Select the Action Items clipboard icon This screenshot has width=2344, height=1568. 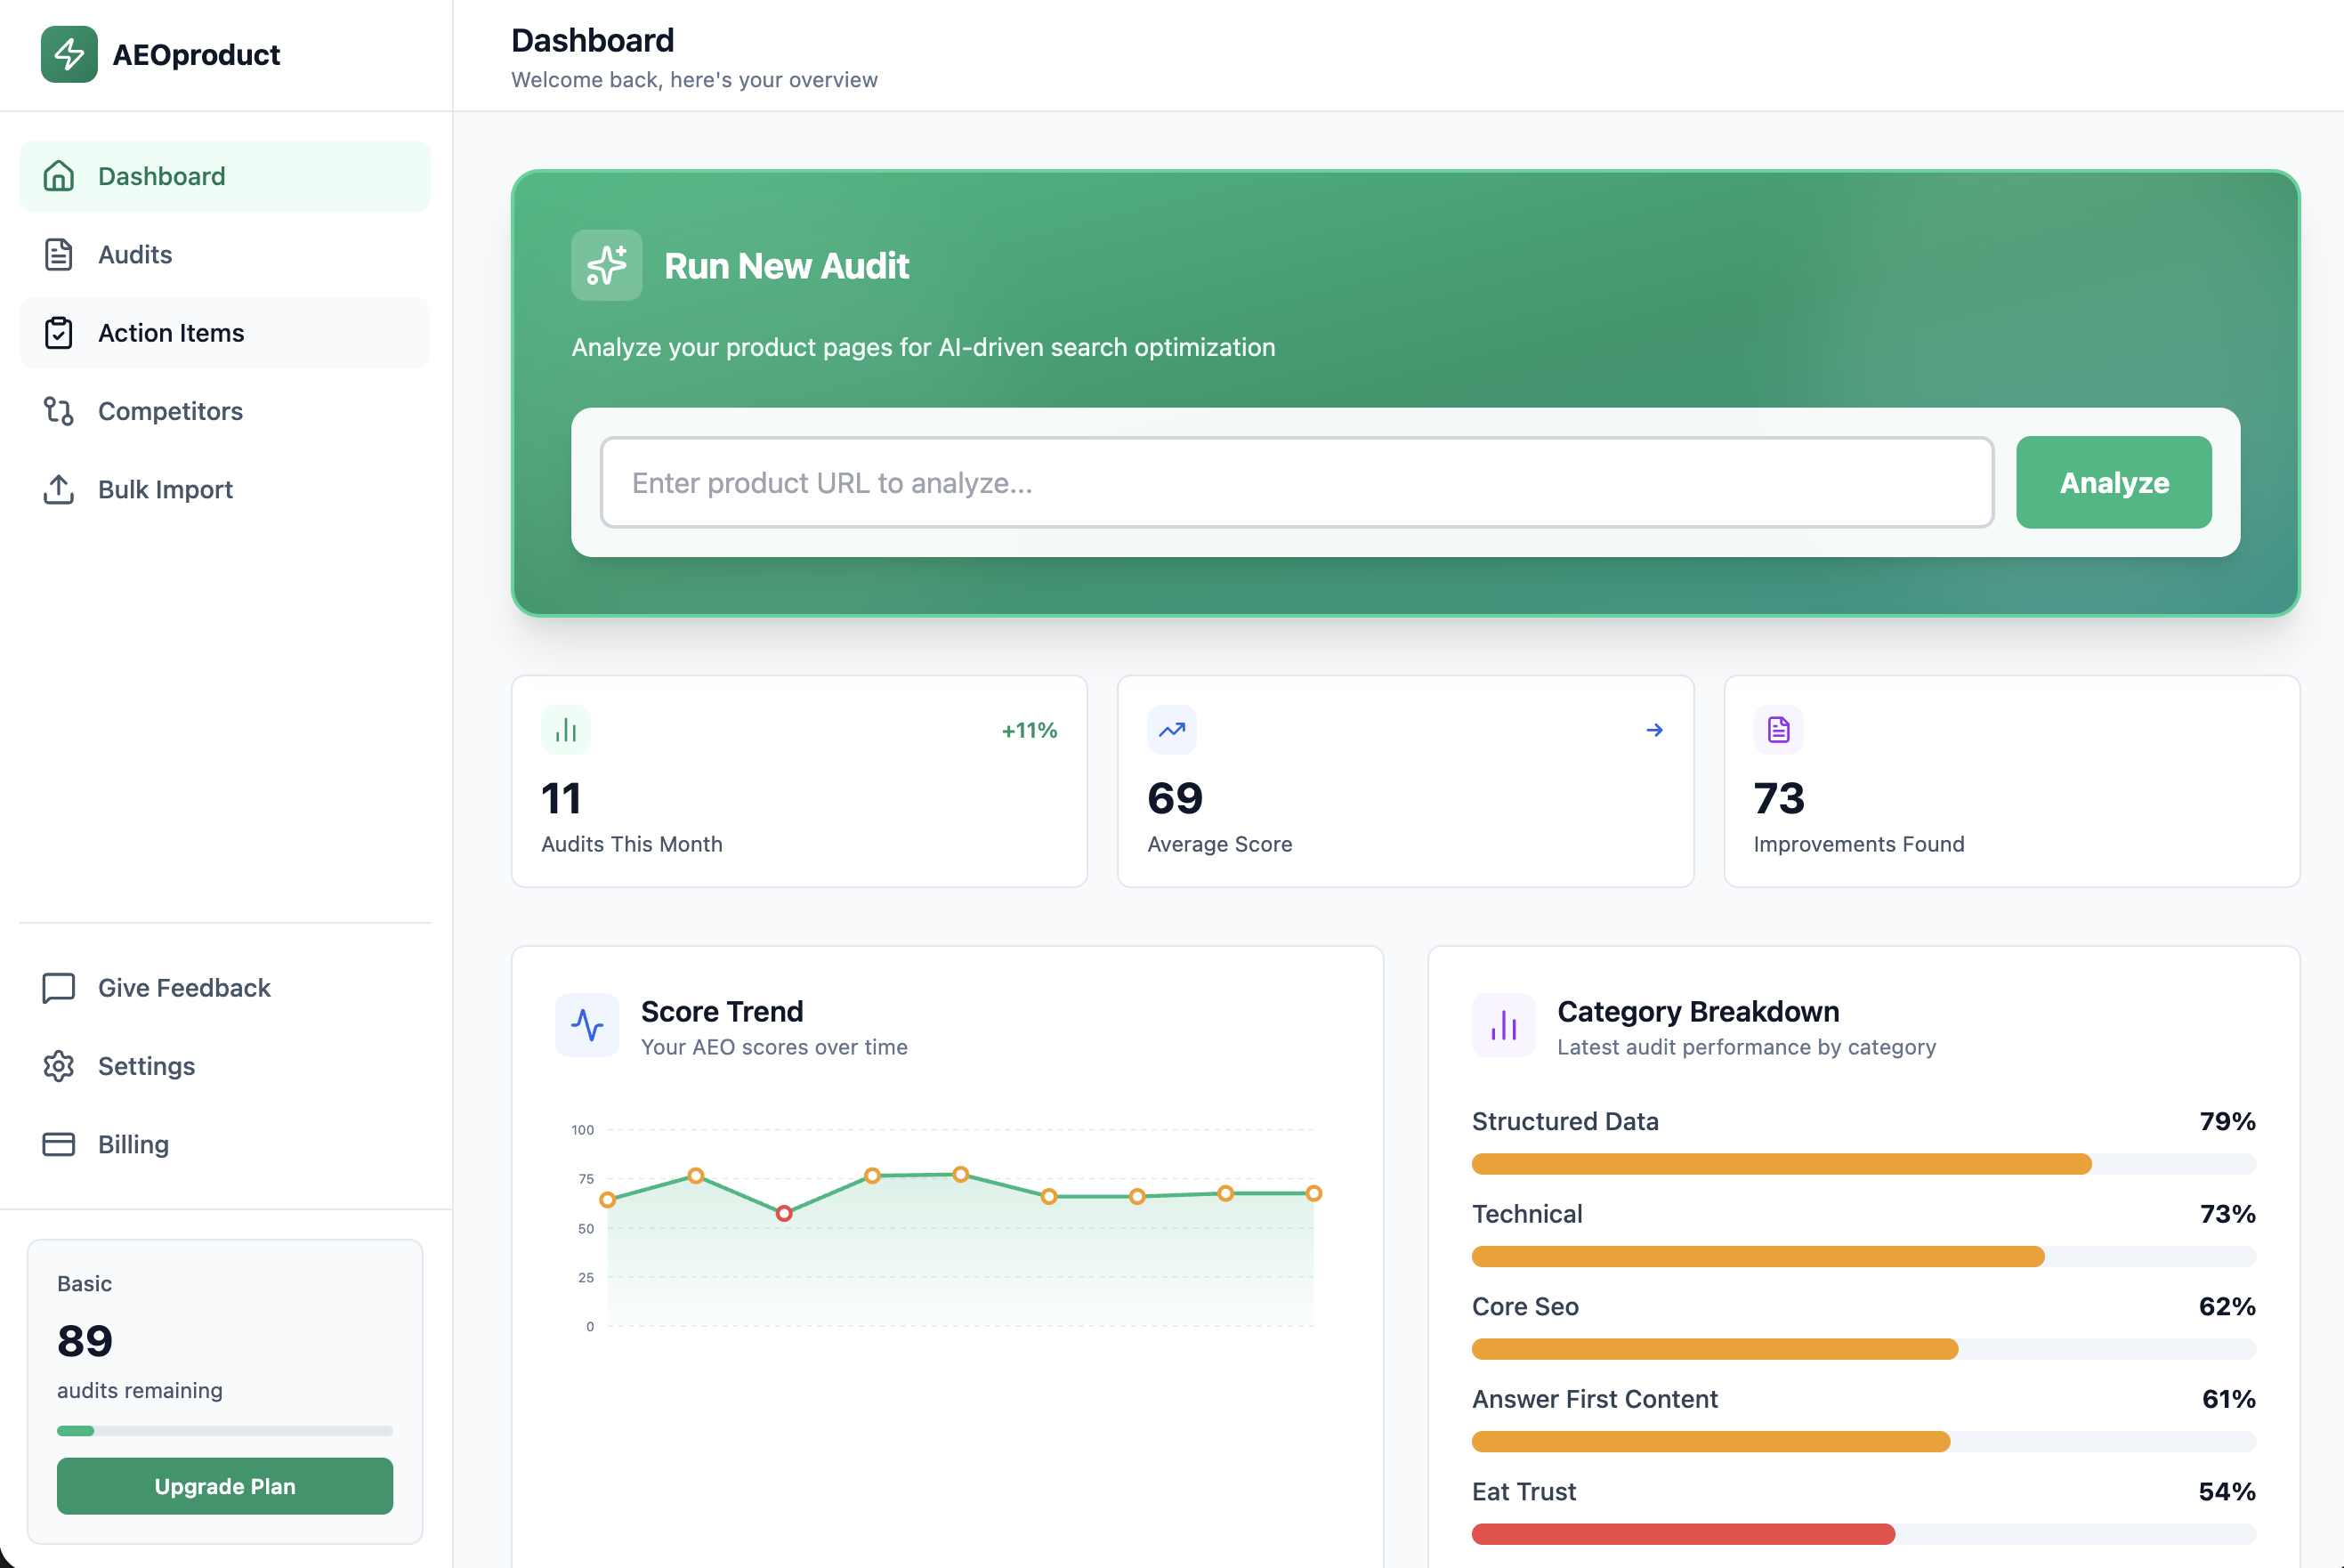pos(58,332)
